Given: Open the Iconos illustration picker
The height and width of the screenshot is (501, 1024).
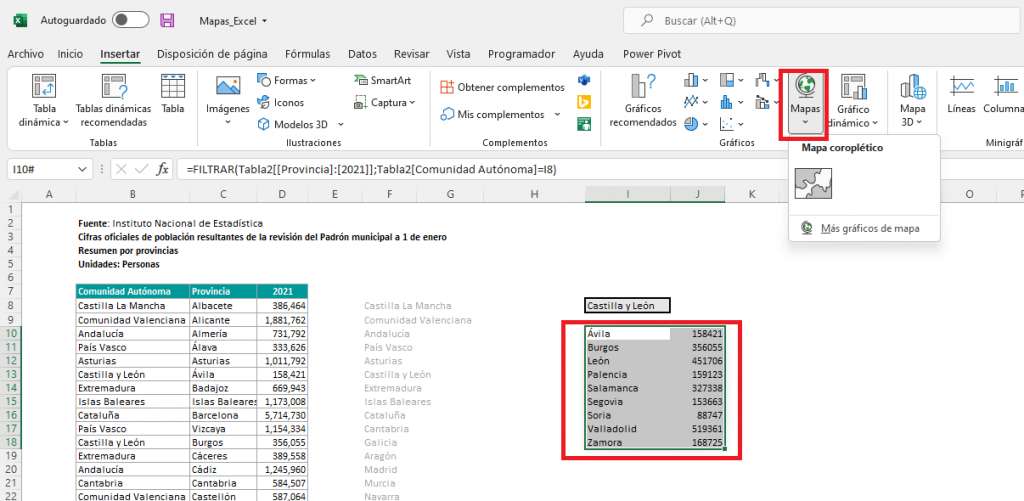Looking at the screenshot, I should click(282, 102).
